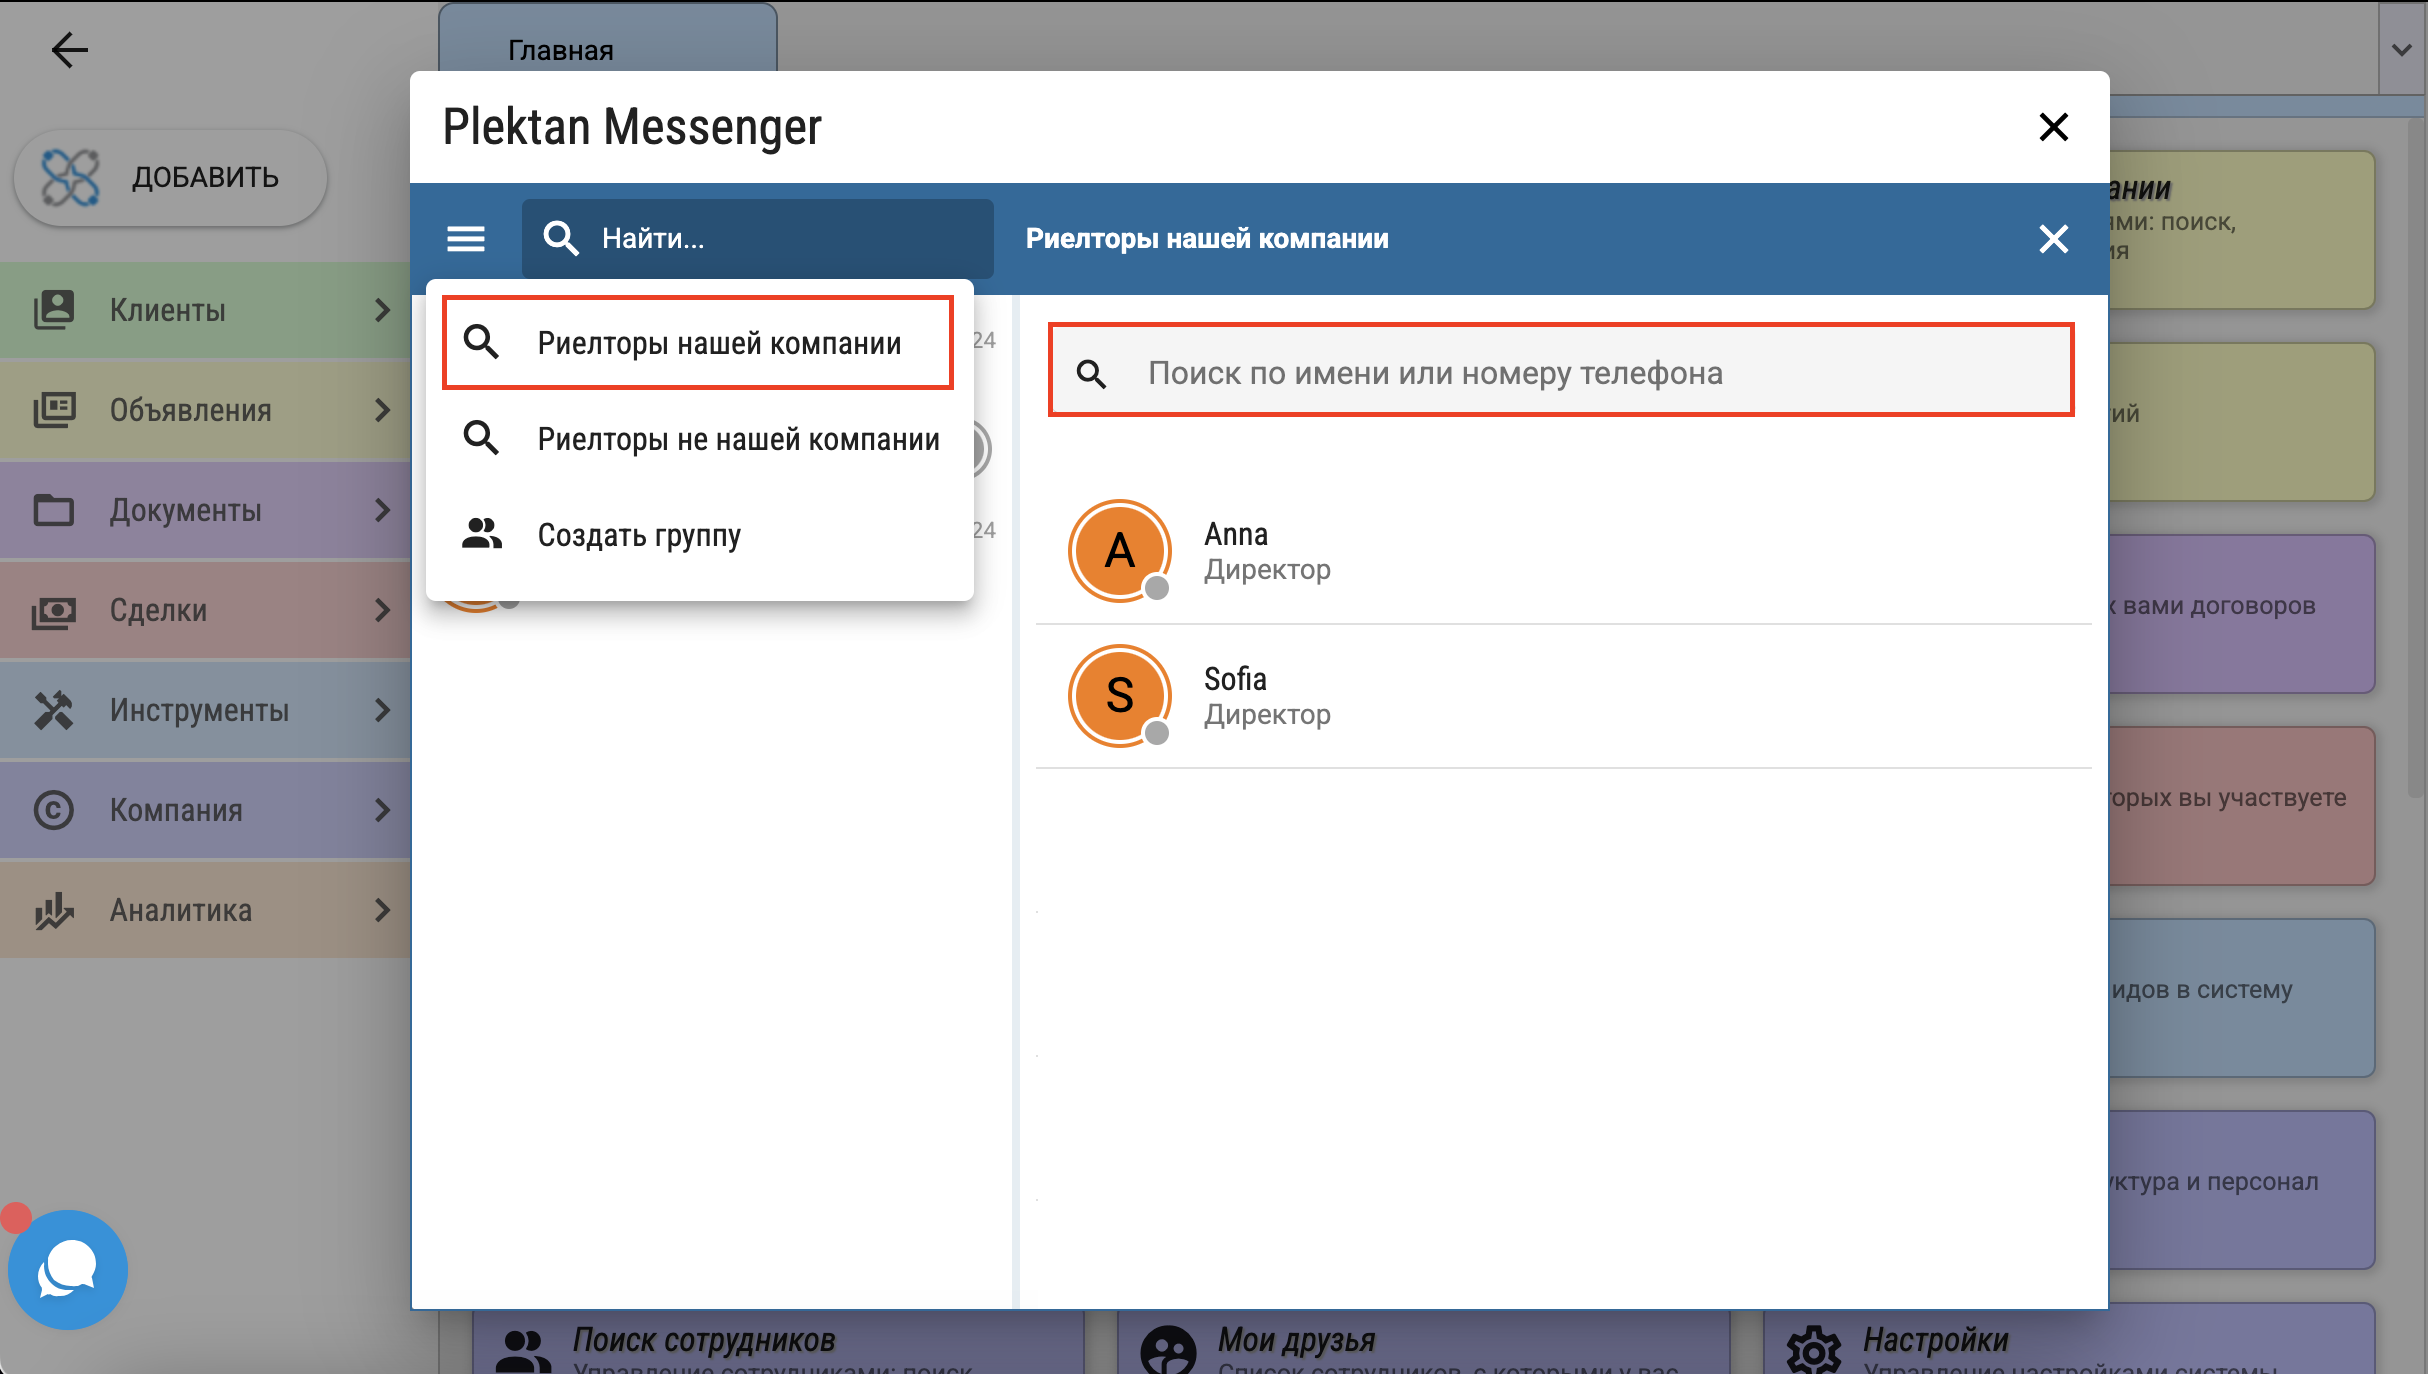Expand the Аналитика chevron
This screenshot has width=2428, height=1374.
(x=382, y=910)
